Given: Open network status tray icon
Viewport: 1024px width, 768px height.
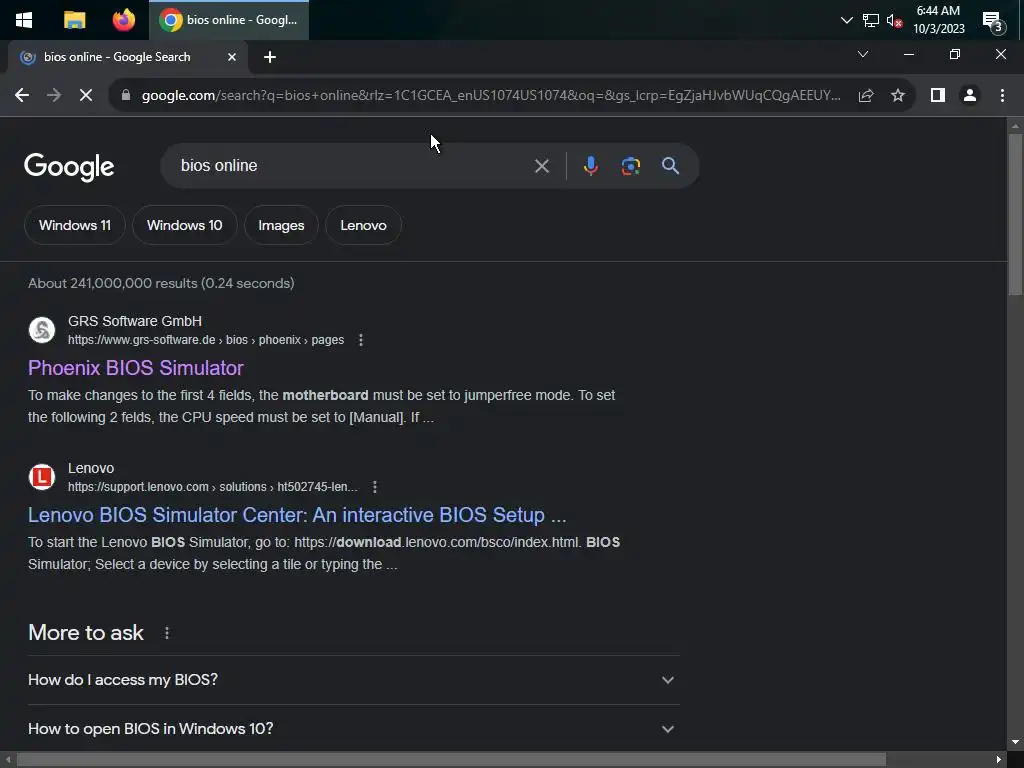Looking at the screenshot, I should tap(871, 20).
